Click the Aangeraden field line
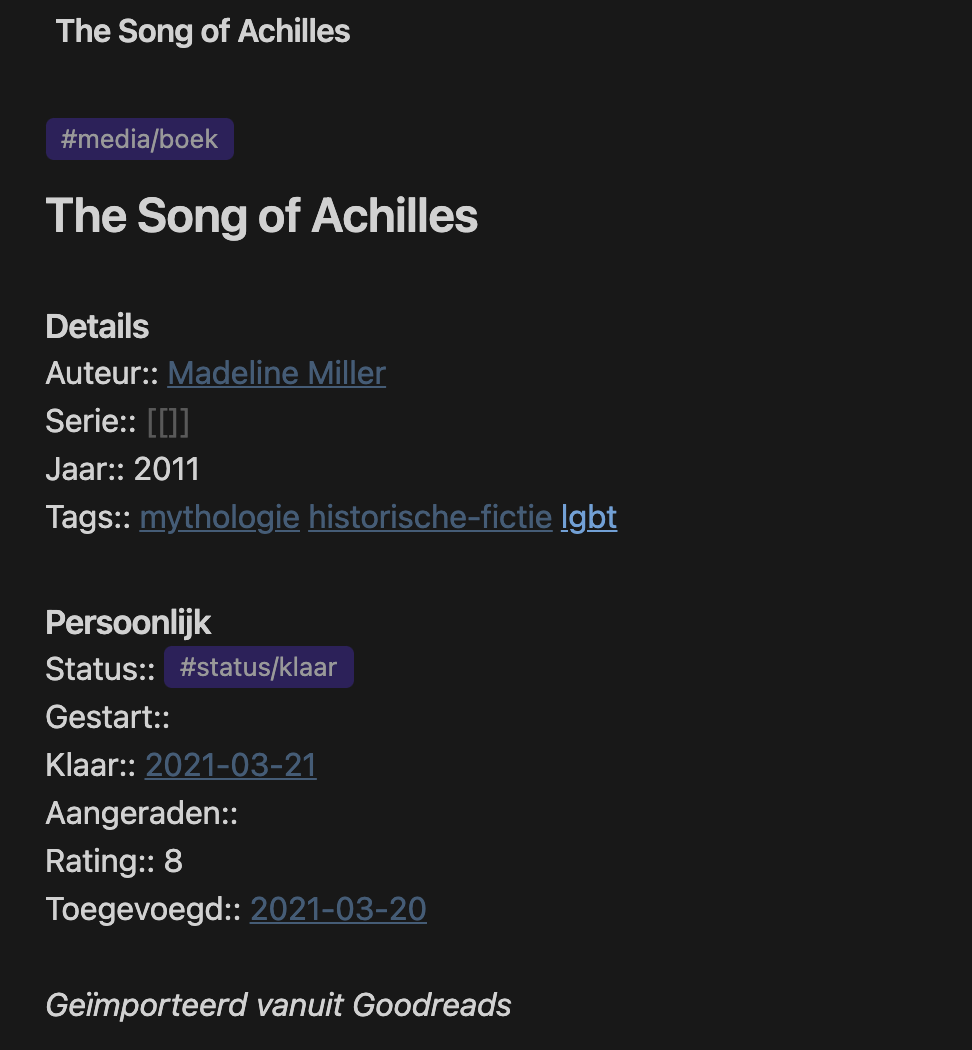This screenshot has width=972, height=1050. pos(141,813)
